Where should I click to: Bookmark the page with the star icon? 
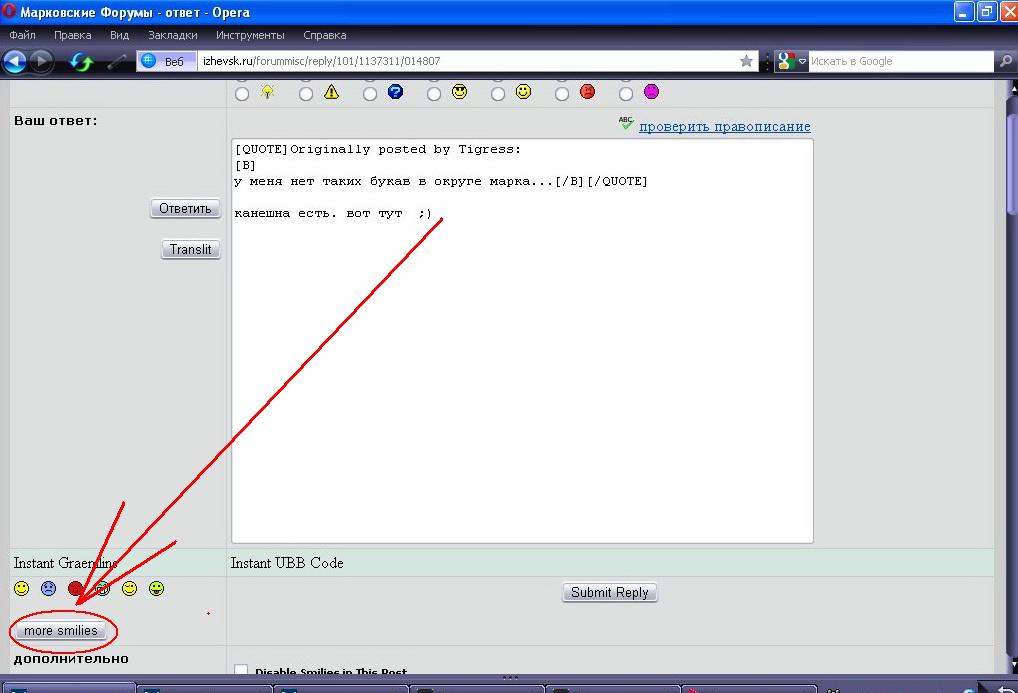pyautogui.click(x=747, y=61)
